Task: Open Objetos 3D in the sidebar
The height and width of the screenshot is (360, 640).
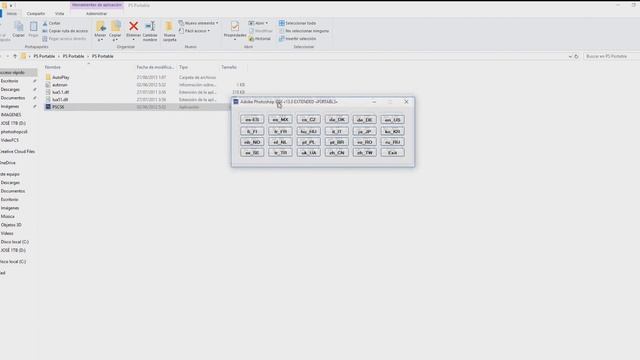Action: (11, 225)
